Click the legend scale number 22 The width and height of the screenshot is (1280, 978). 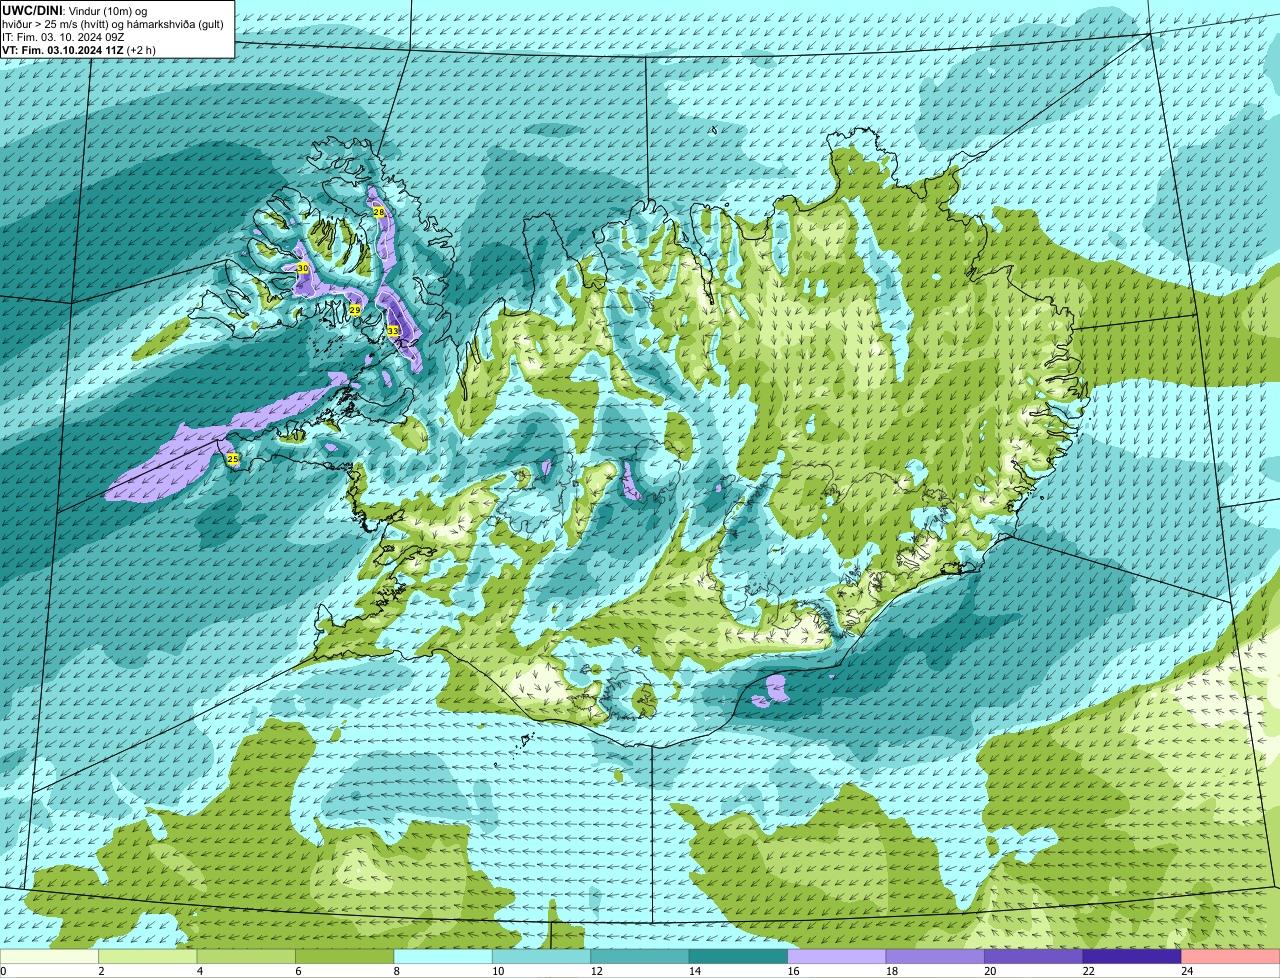click(1088, 971)
